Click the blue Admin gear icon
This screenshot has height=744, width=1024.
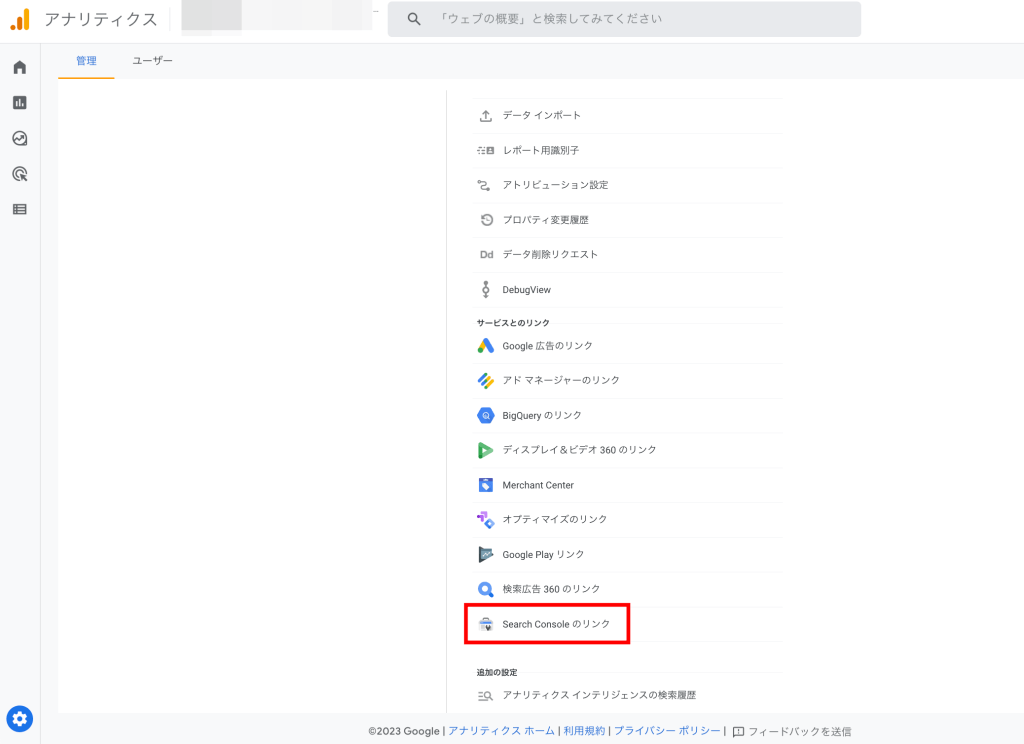20,719
